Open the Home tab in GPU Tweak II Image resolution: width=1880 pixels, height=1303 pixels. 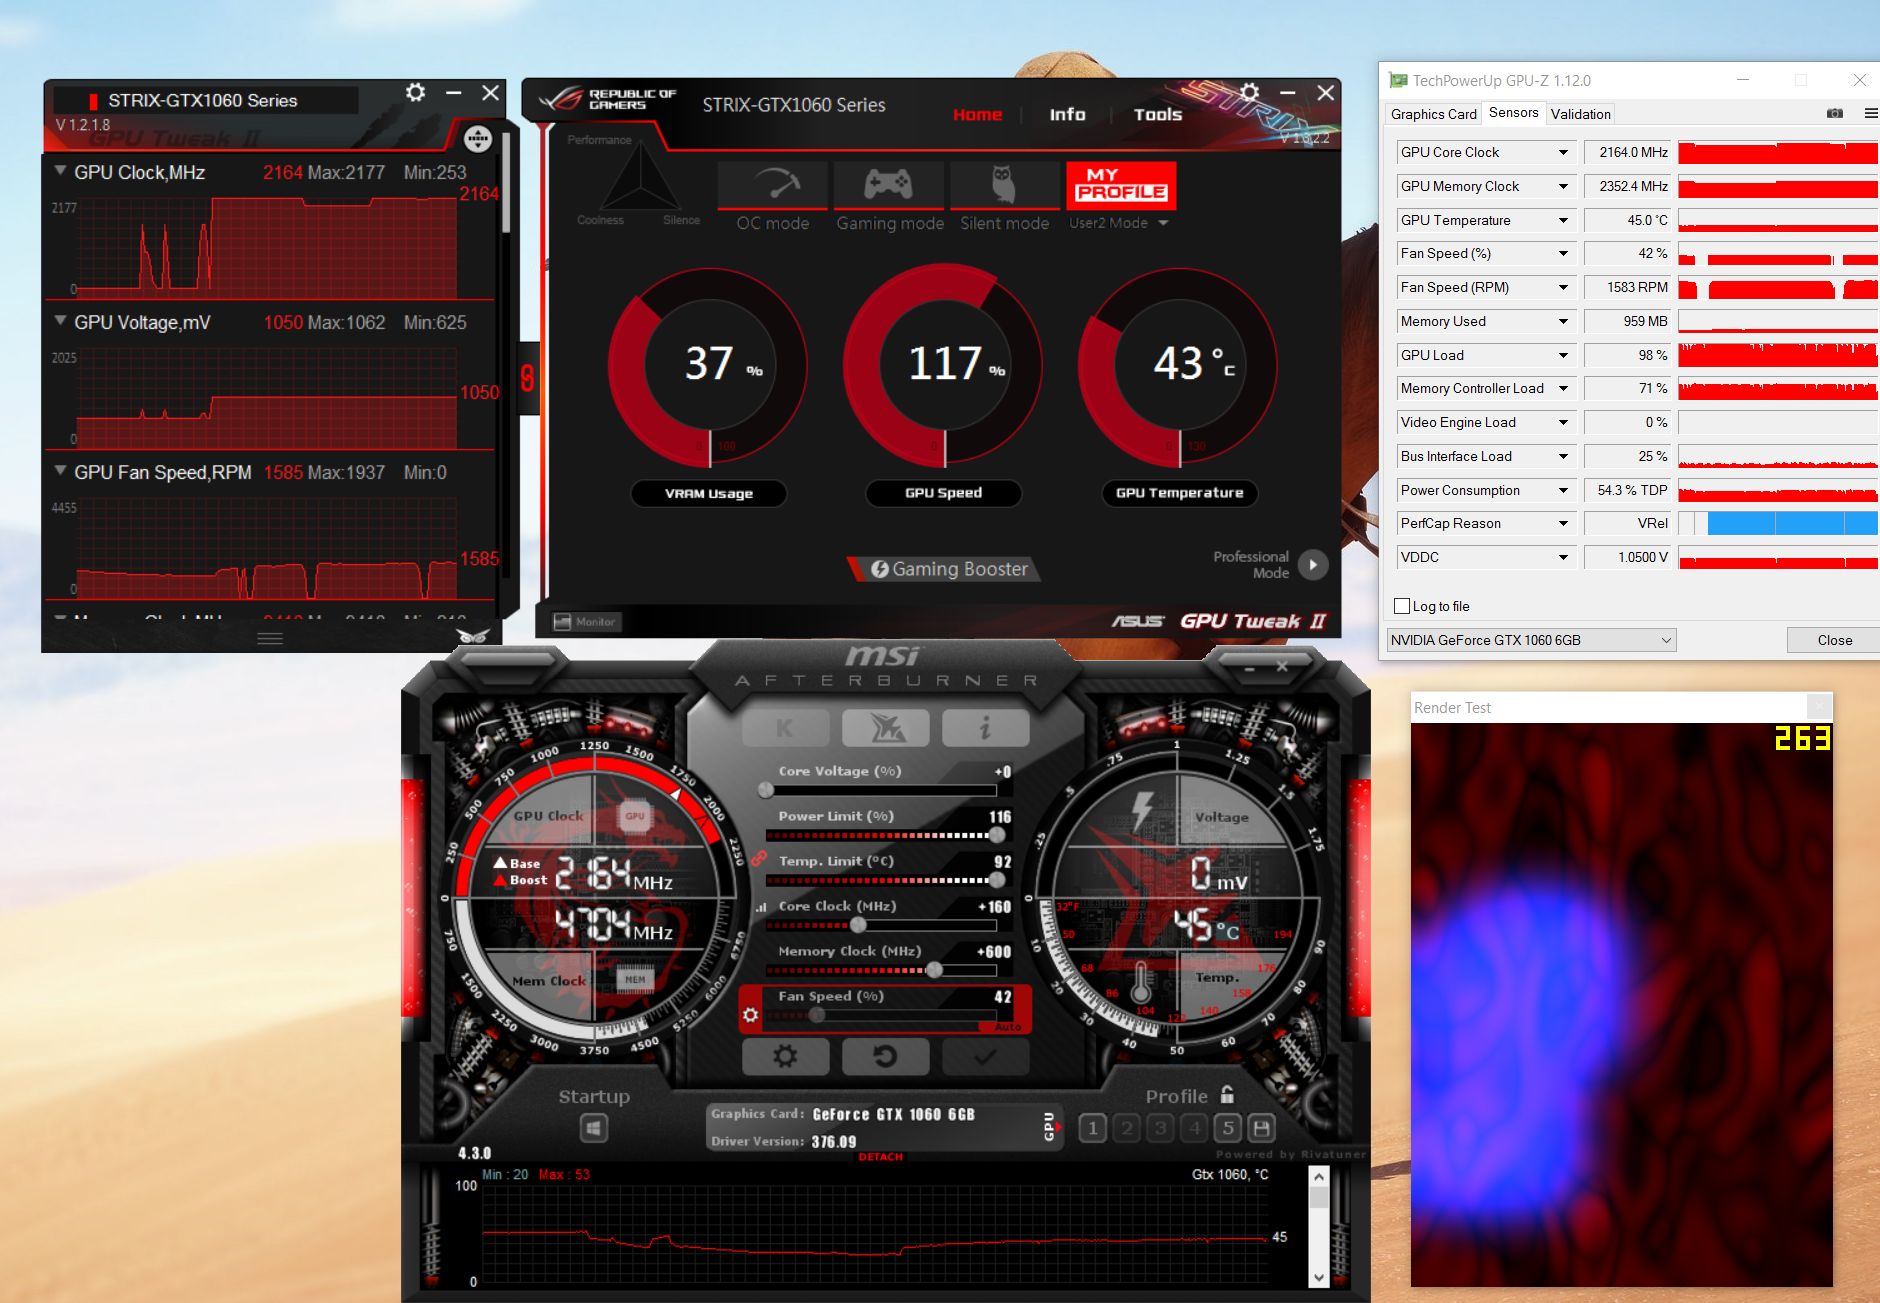pos(977,114)
